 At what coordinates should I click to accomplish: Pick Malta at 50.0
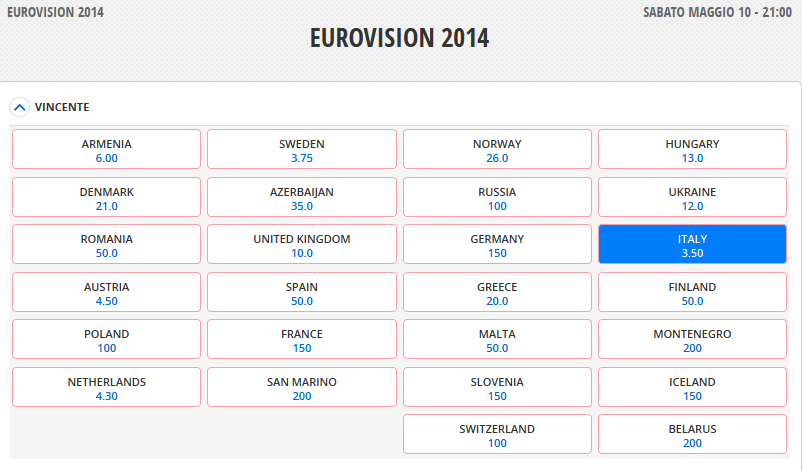(x=497, y=340)
